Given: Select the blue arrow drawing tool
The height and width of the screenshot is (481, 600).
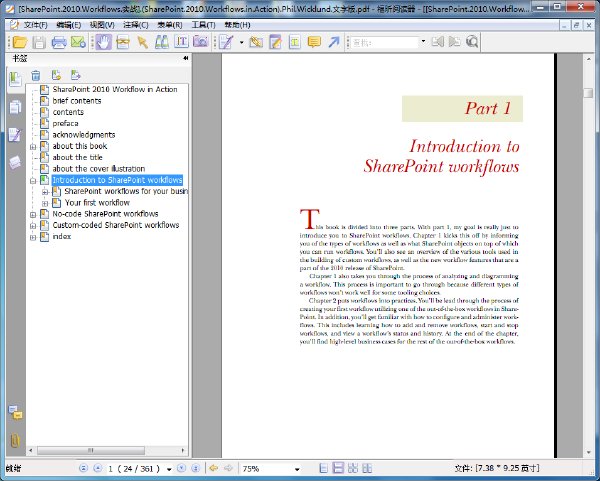Looking at the screenshot, I should (334, 42).
